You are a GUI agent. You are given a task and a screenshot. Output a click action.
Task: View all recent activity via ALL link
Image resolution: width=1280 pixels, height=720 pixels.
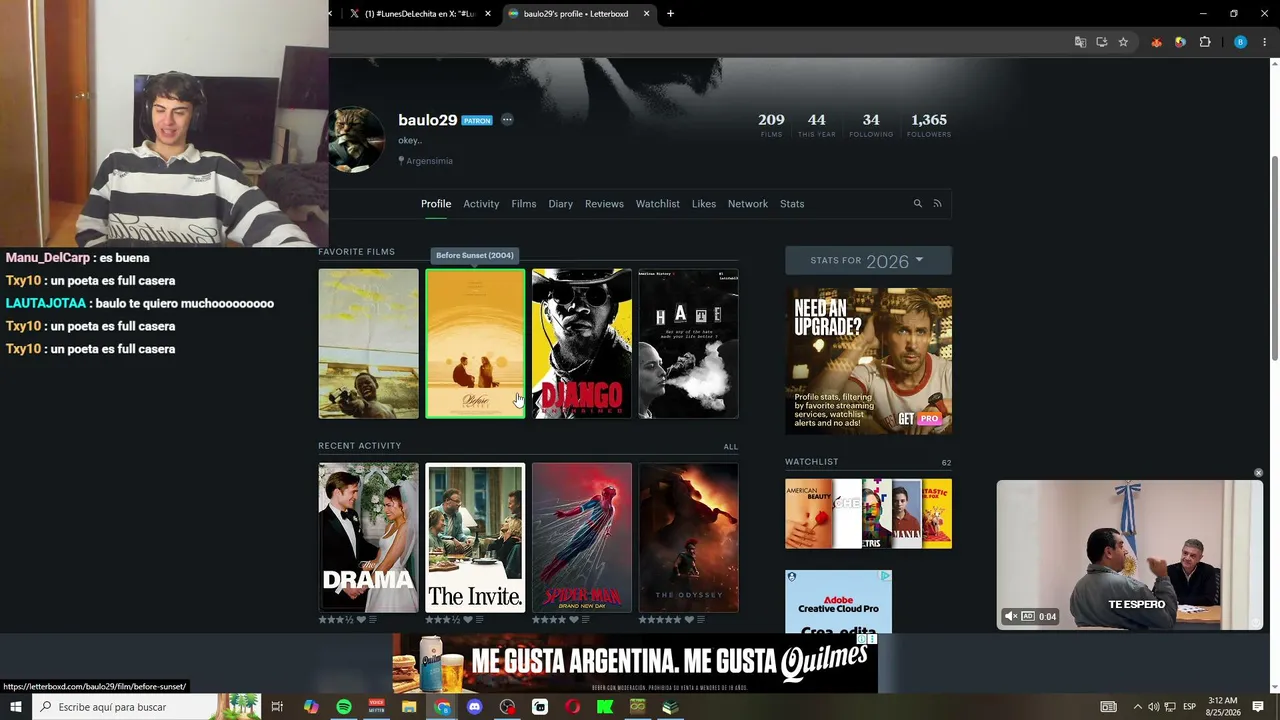(731, 447)
